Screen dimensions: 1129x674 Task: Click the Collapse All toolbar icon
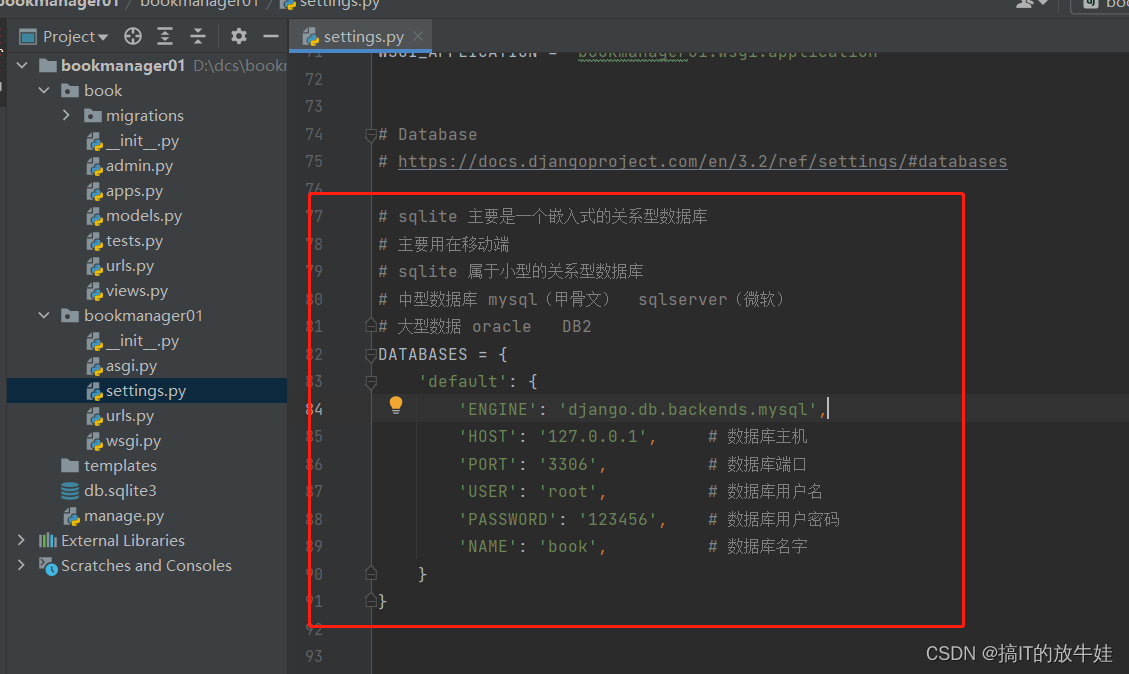click(198, 36)
